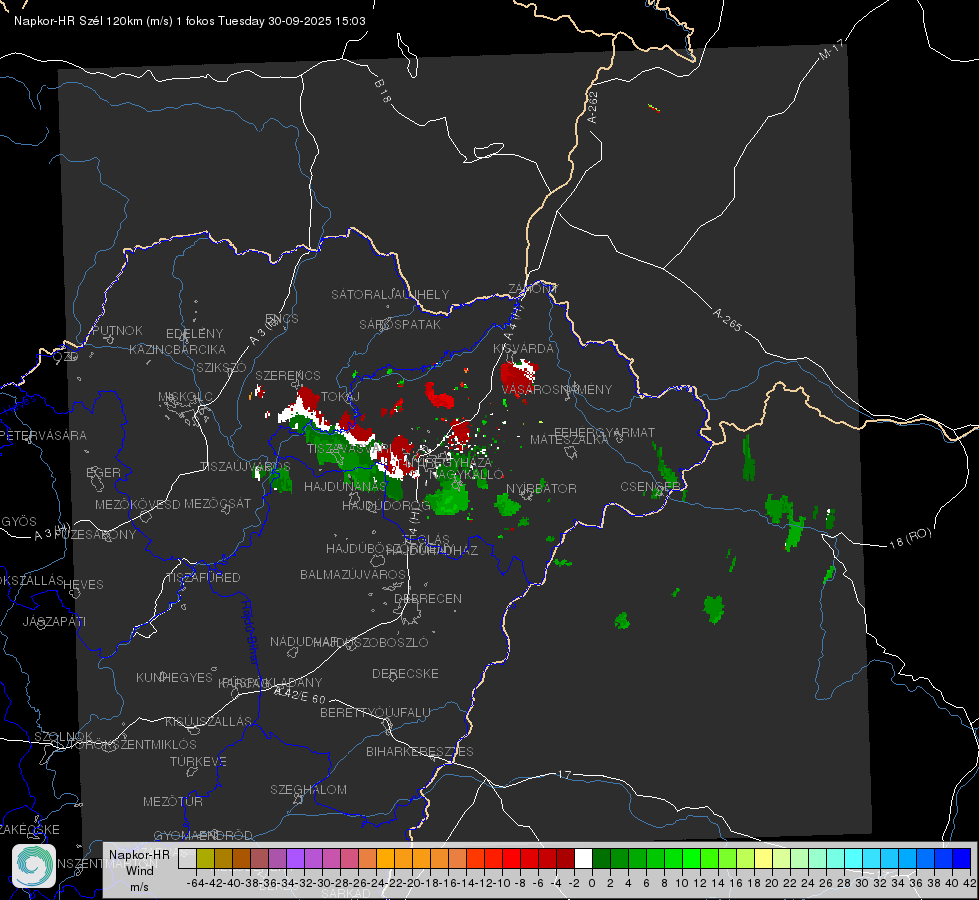Image resolution: width=979 pixels, height=900 pixels.
Task: Click the canal label 'Hajdú-Bihar'
Action: coord(250,632)
